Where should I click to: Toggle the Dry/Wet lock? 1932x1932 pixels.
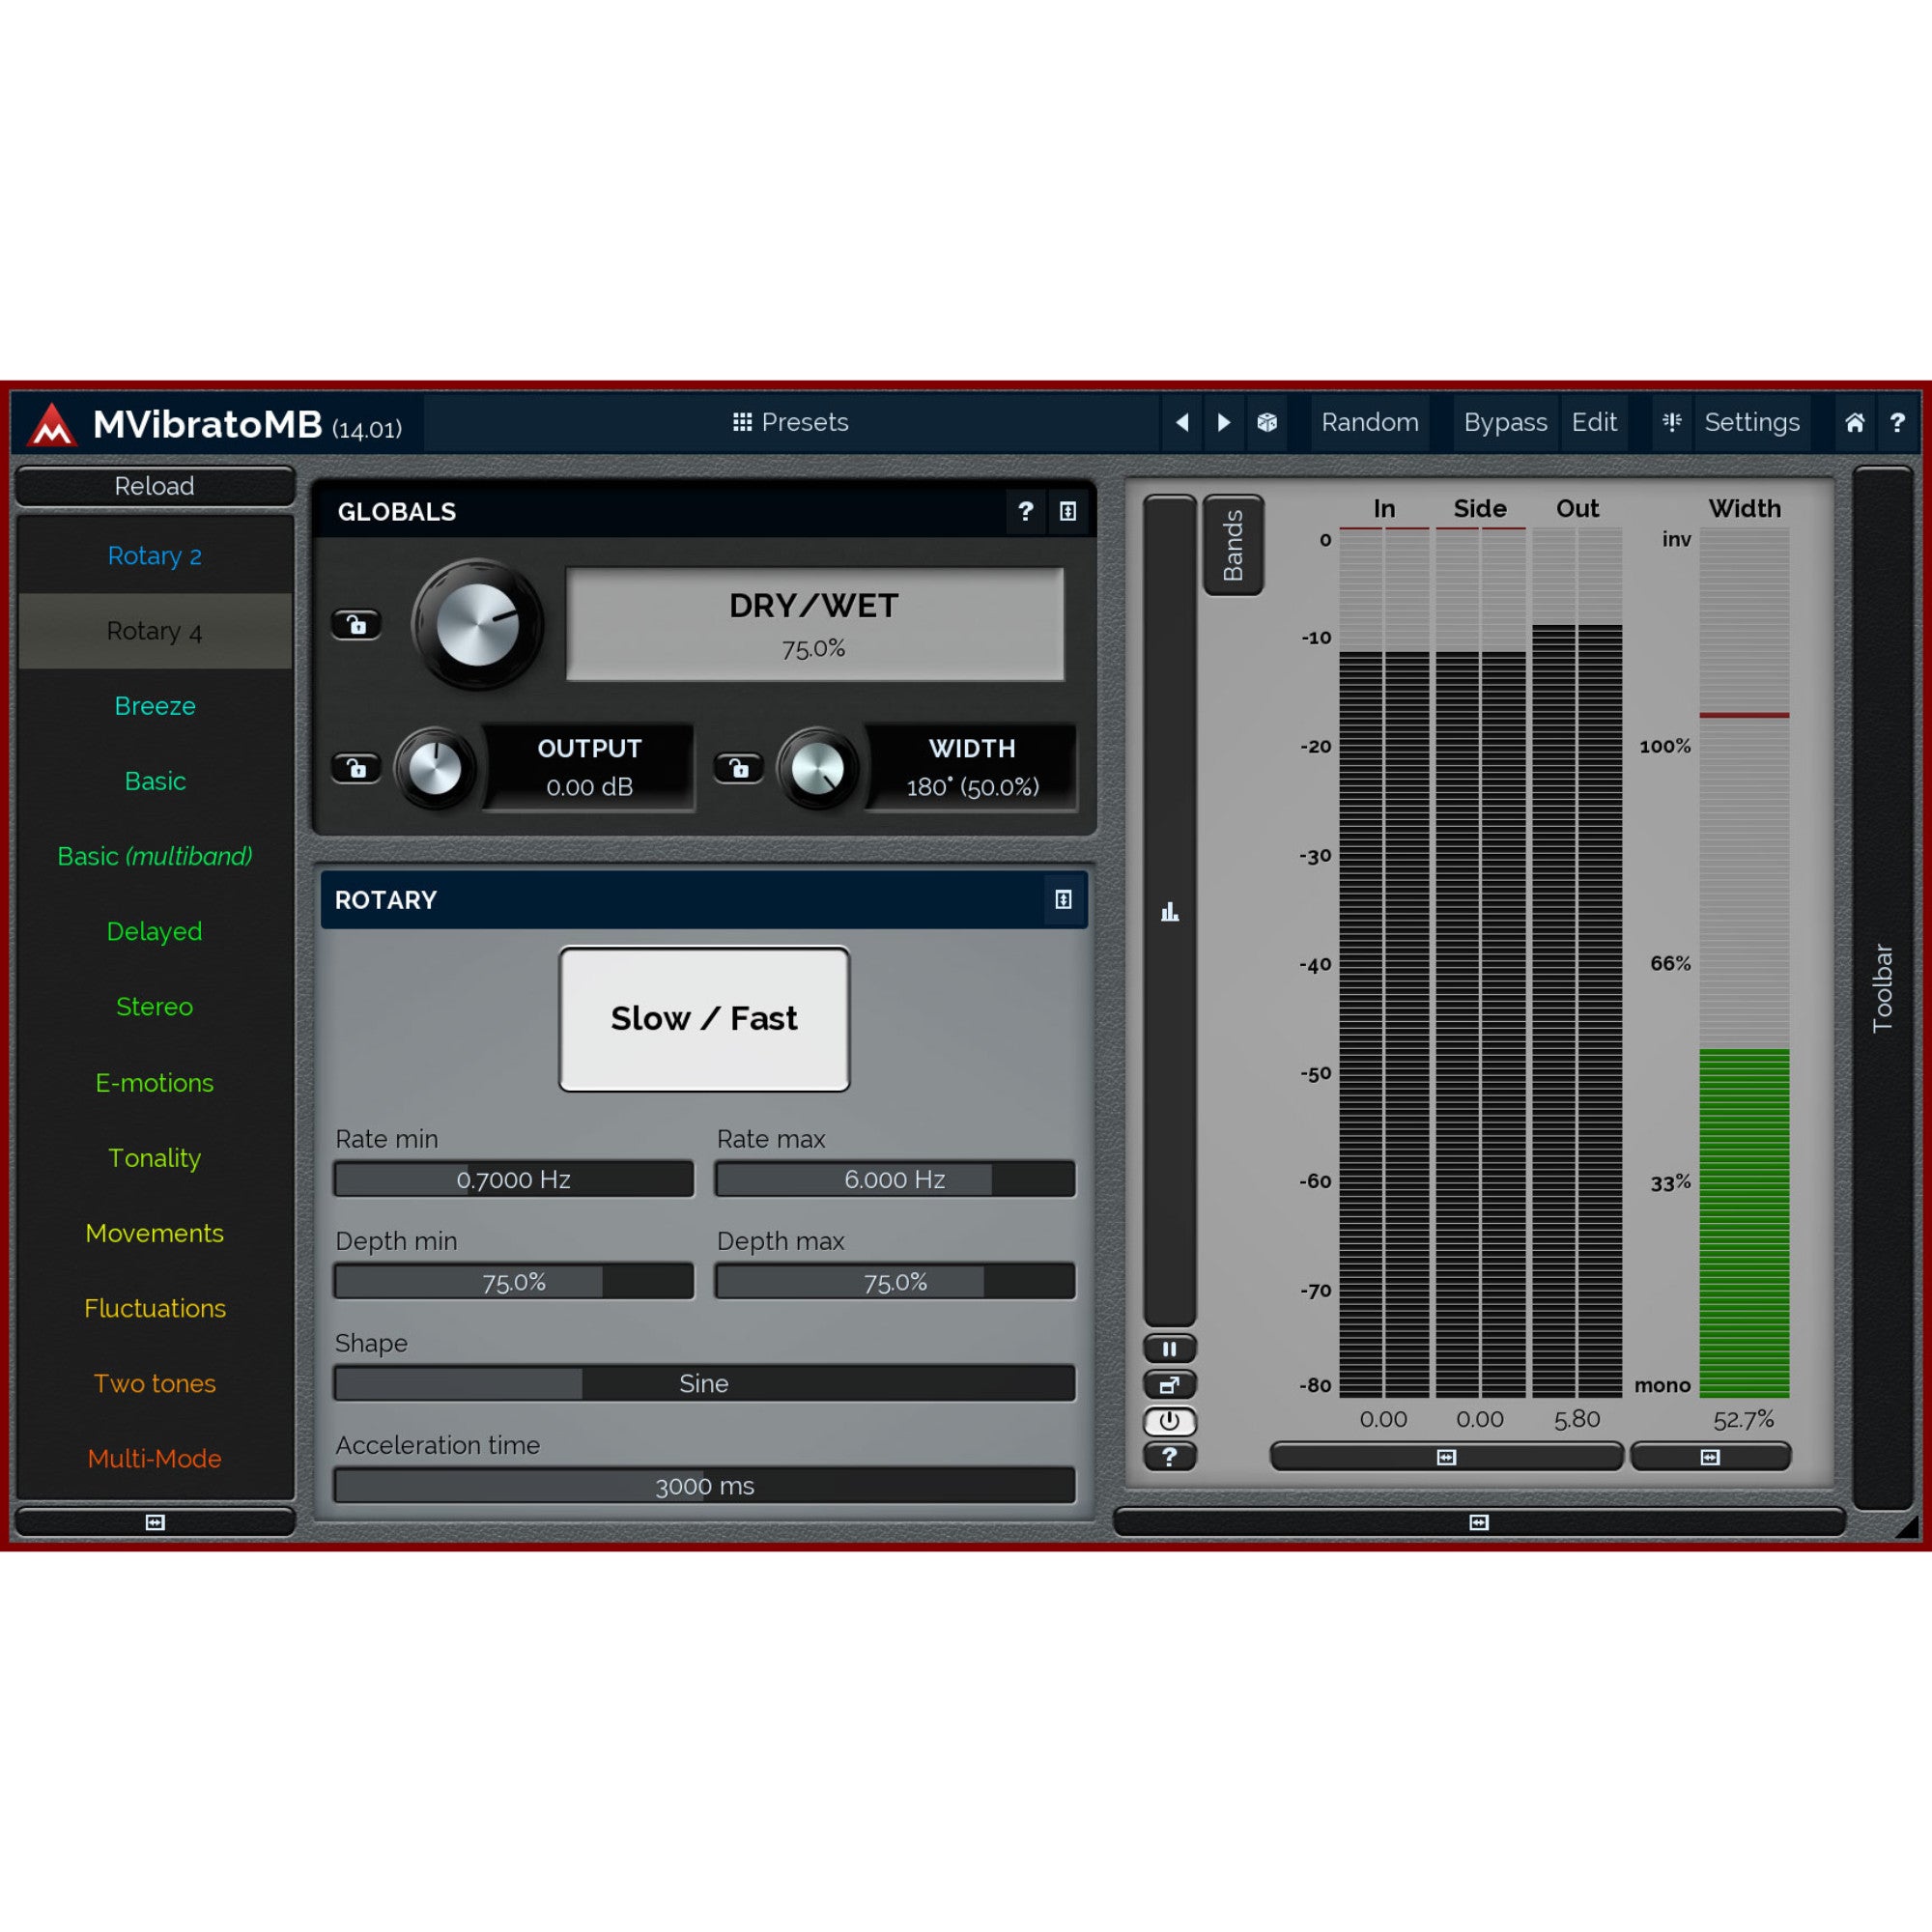356,625
